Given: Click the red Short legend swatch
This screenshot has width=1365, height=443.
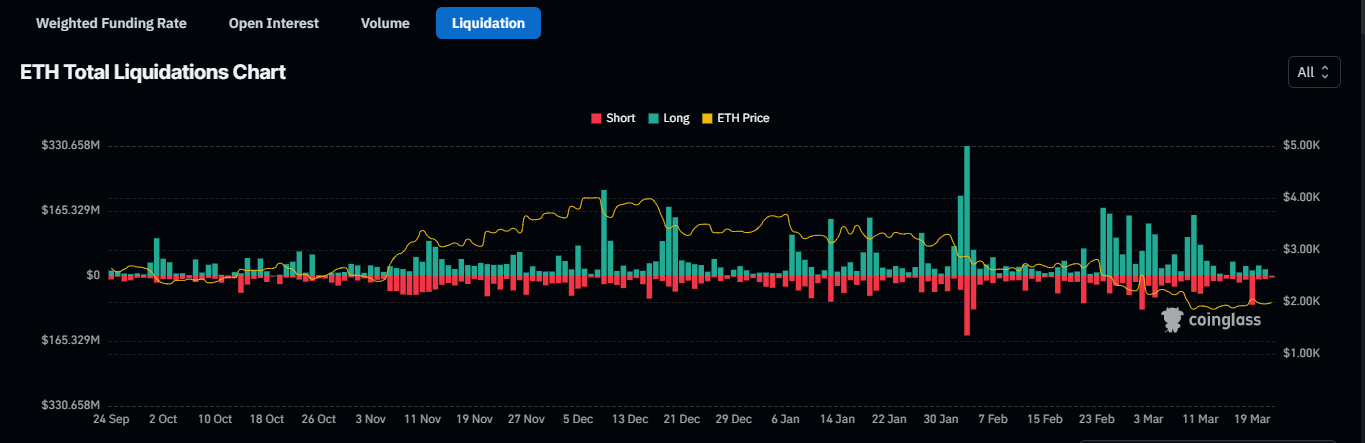Looking at the screenshot, I should [x=596, y=118].
